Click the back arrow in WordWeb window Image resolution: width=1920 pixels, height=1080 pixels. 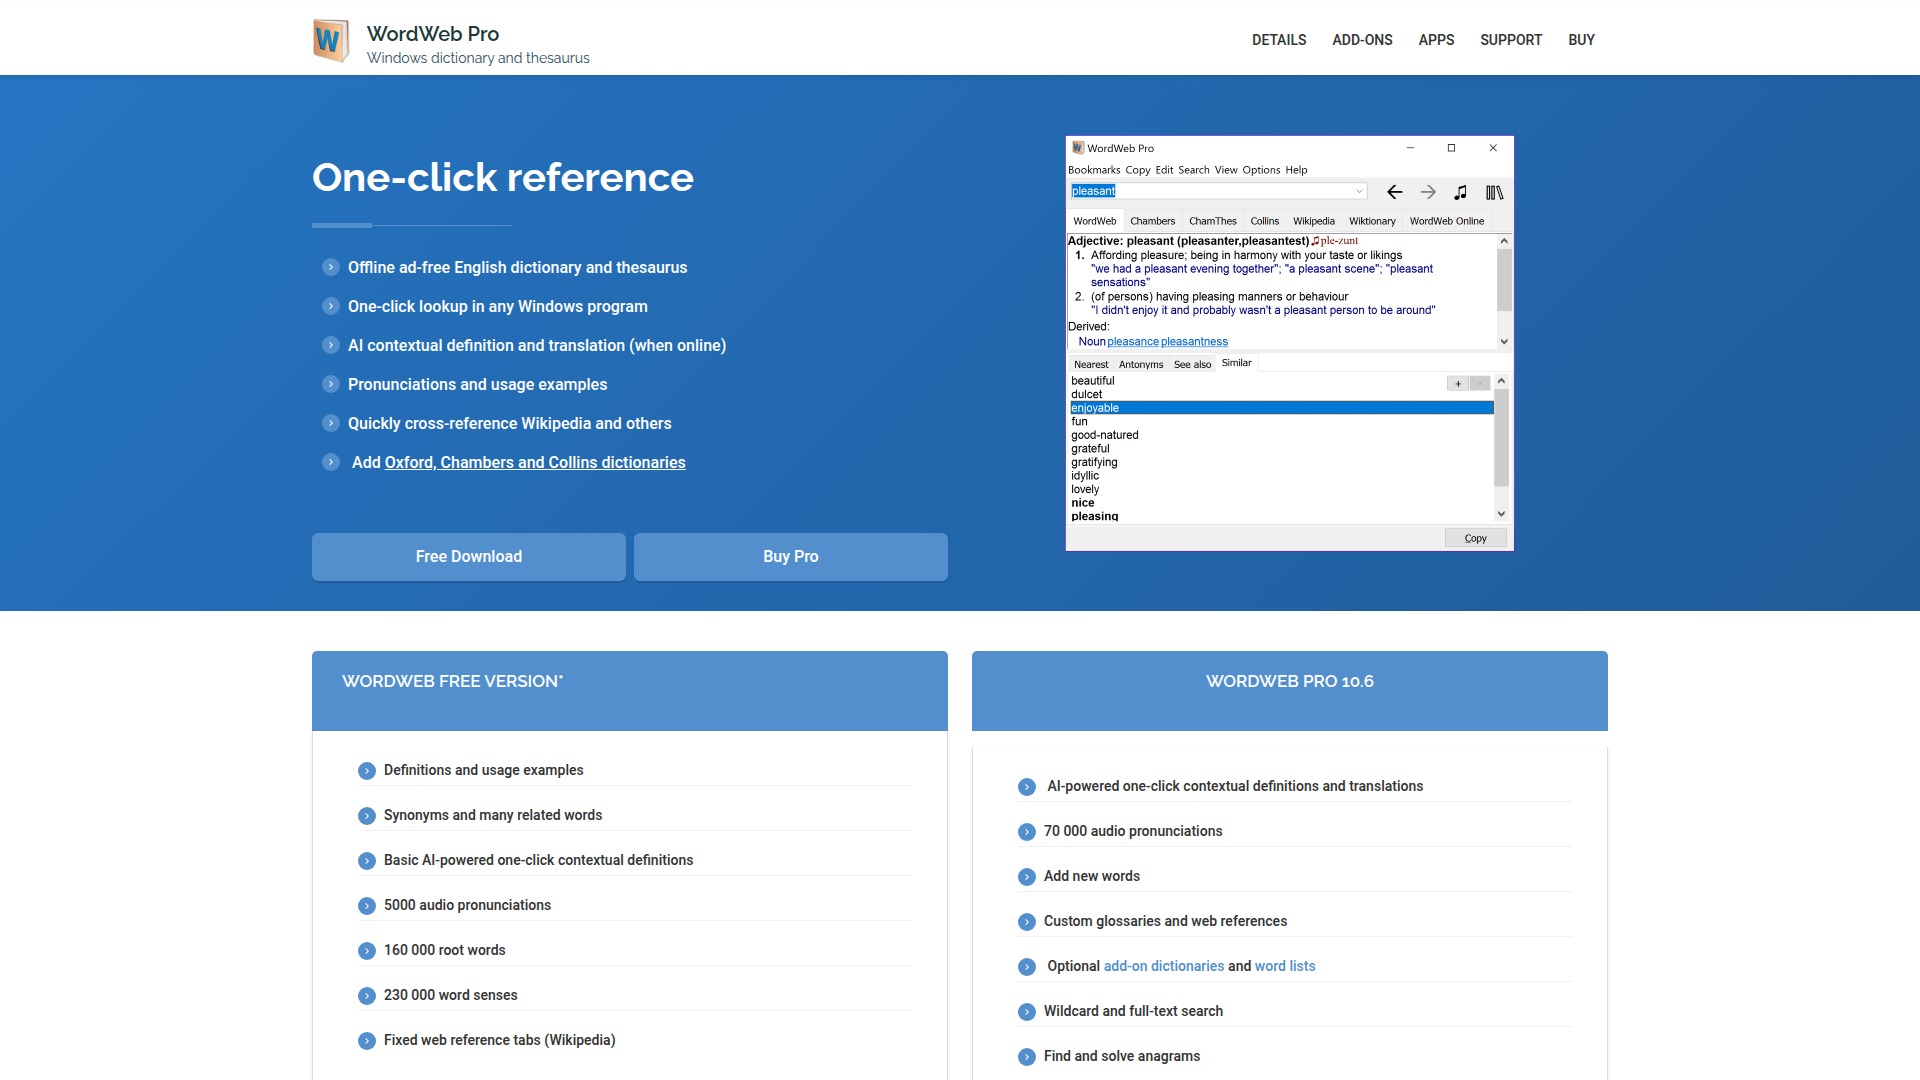tap(1394, 192)
